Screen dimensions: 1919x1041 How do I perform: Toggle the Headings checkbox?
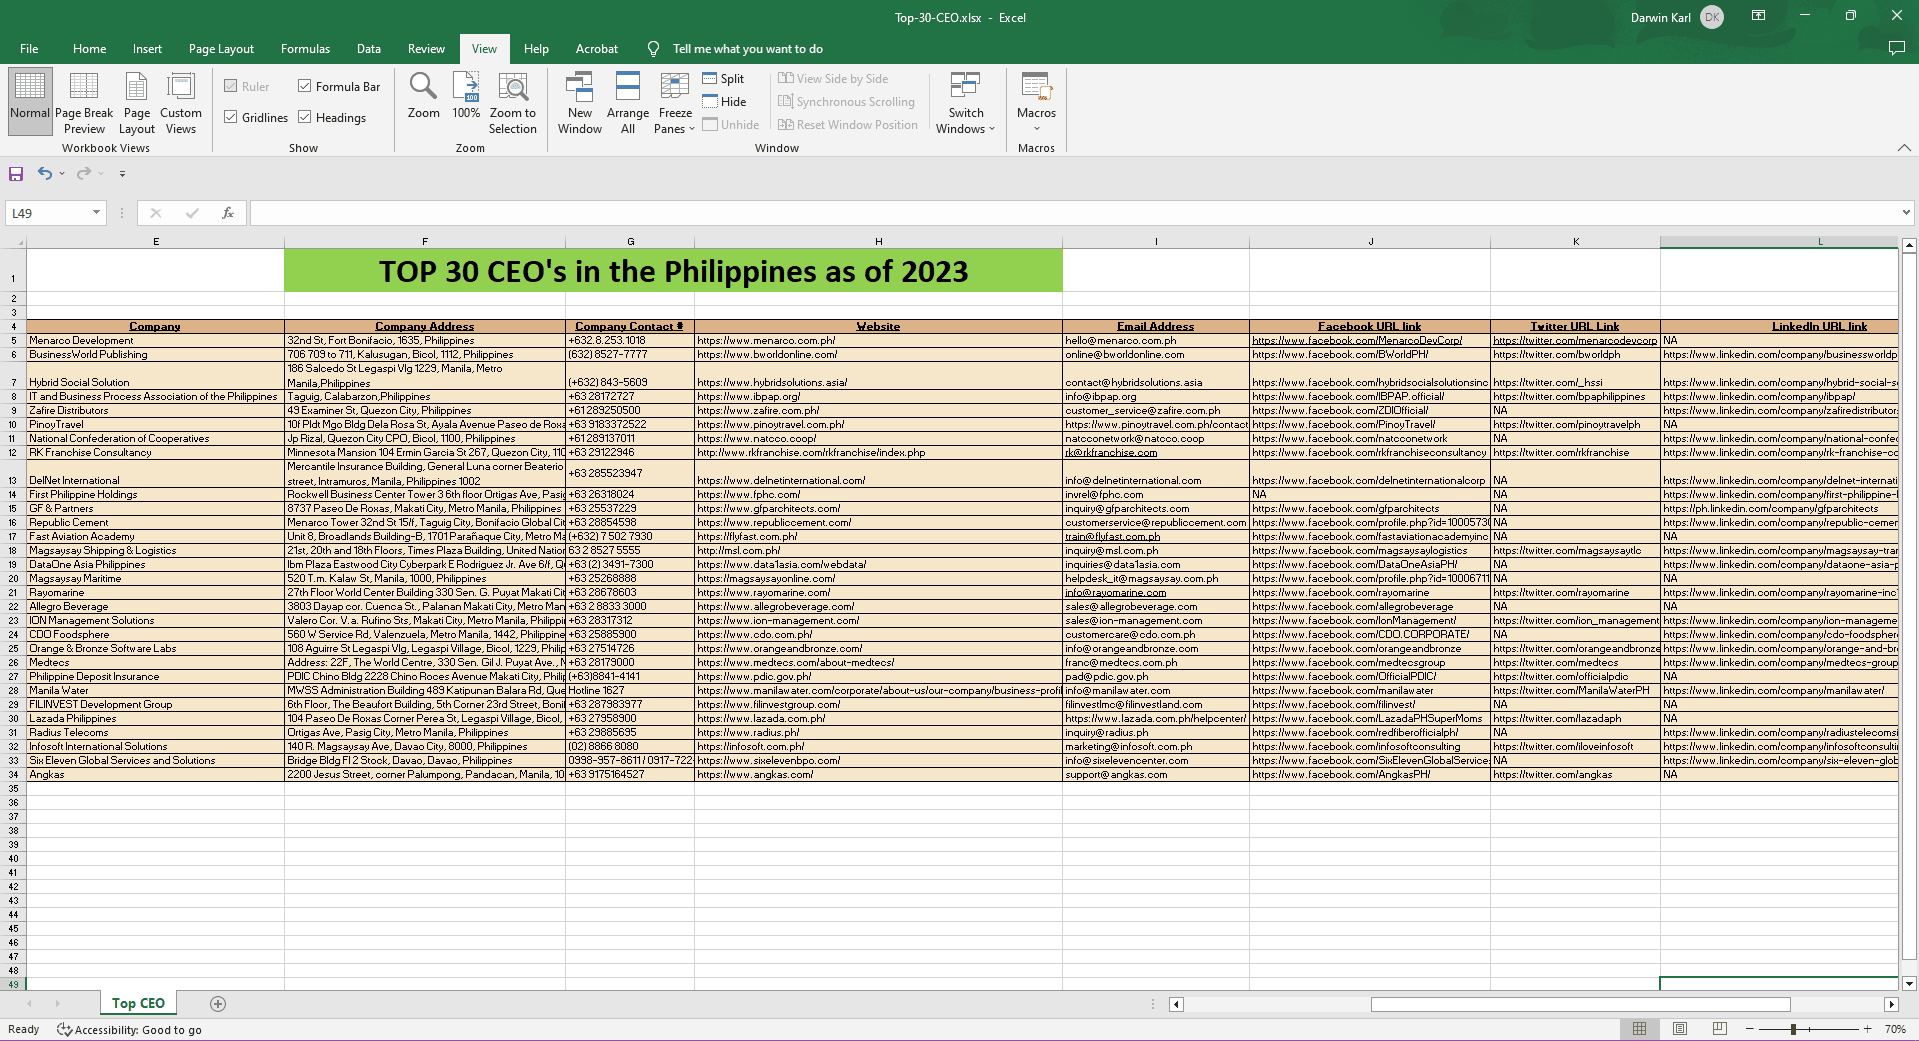tap(305, 118)
